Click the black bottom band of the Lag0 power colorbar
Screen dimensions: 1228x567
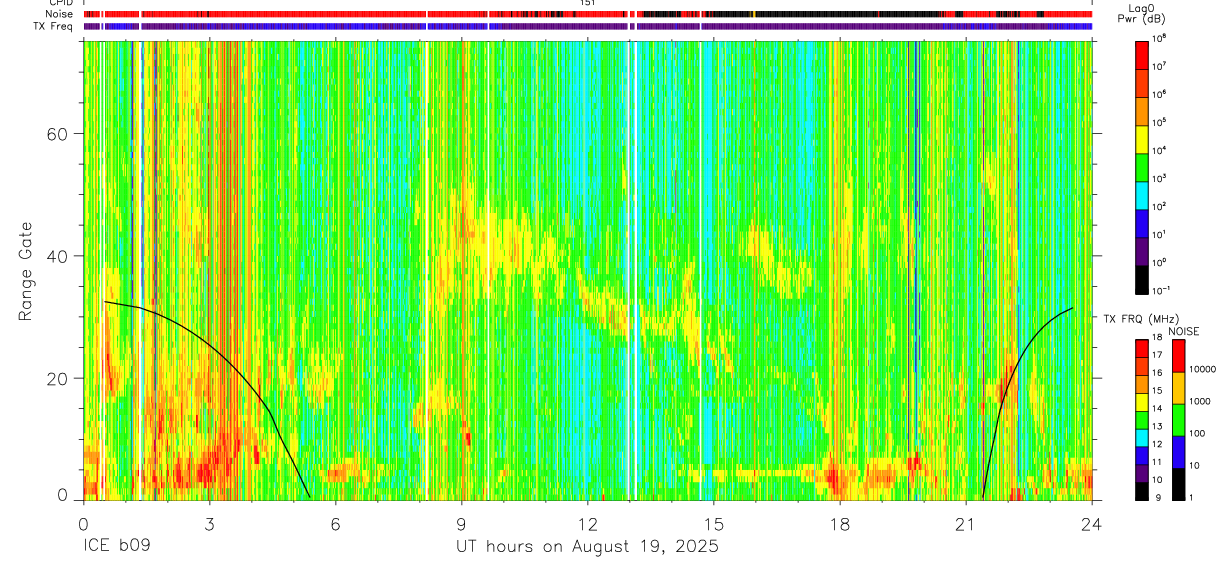(x=1141, y=280)
